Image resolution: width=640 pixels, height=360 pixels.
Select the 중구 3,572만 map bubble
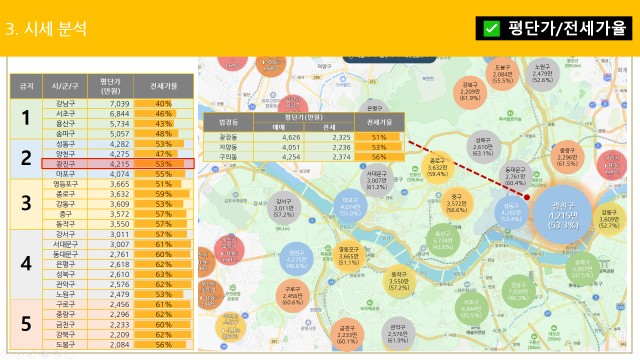tap(456, 203)
